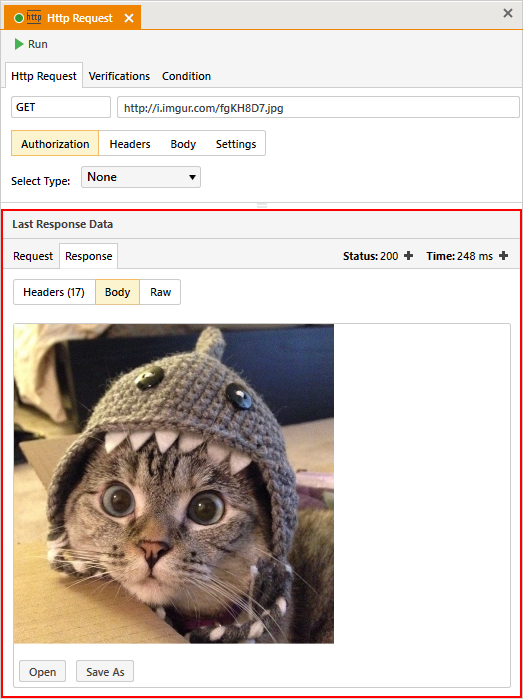Close the panel with the top-right X
Image resolution: width=523 pixels, height=699 pixels.
pos(508,13)
